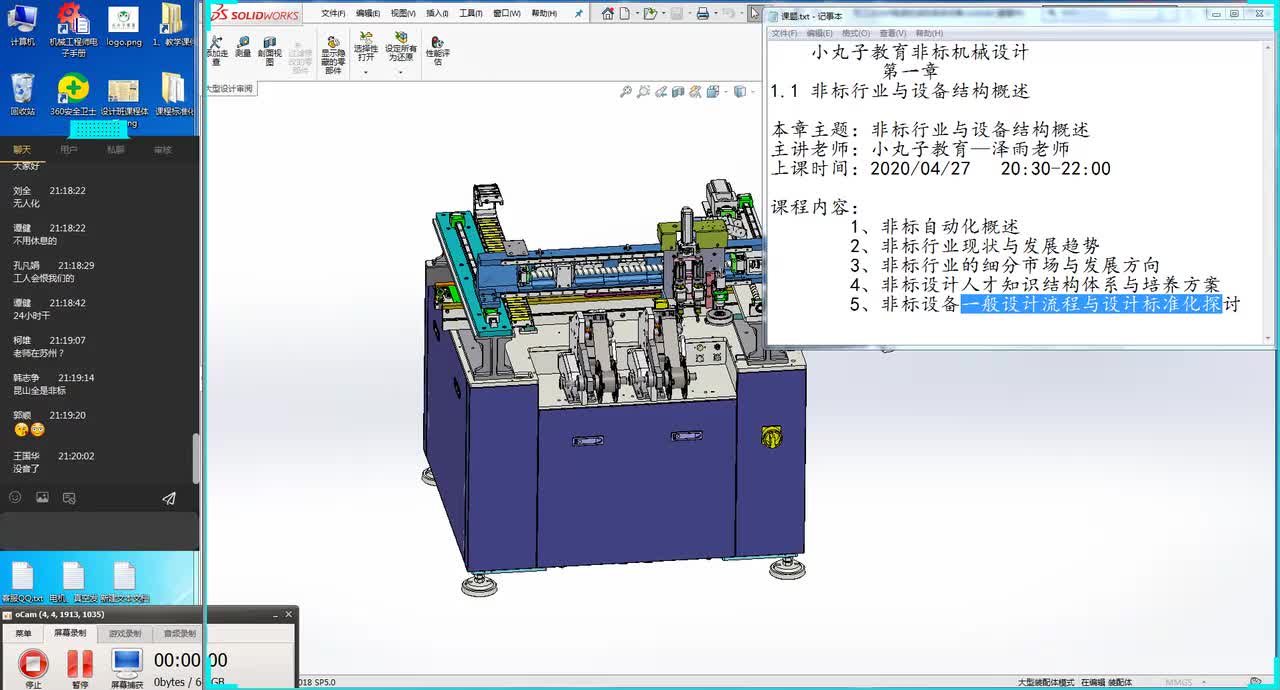Send chat message with paper plane icon

169,497
